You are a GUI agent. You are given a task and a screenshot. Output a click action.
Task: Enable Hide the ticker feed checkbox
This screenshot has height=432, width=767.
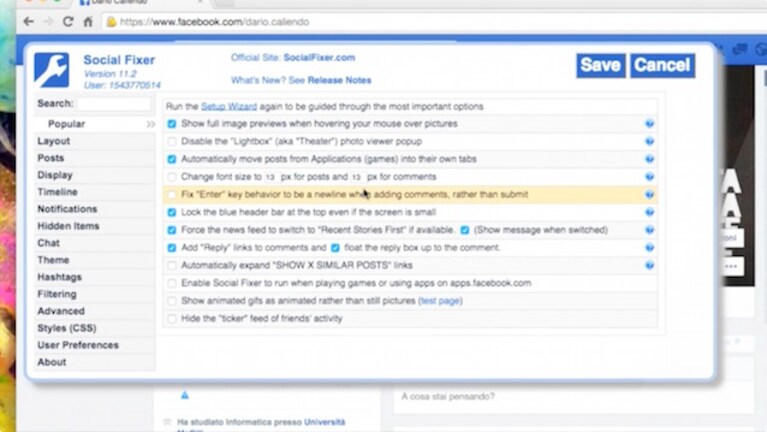pyautogui.click(x=172, y=318)
